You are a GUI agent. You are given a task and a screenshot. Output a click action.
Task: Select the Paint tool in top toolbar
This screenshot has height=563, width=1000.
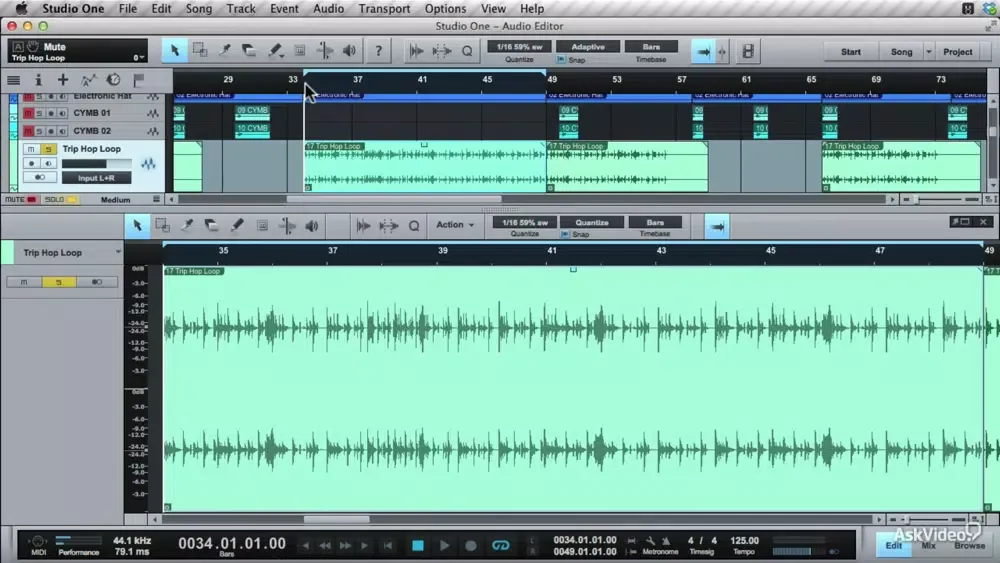[275, 50]
